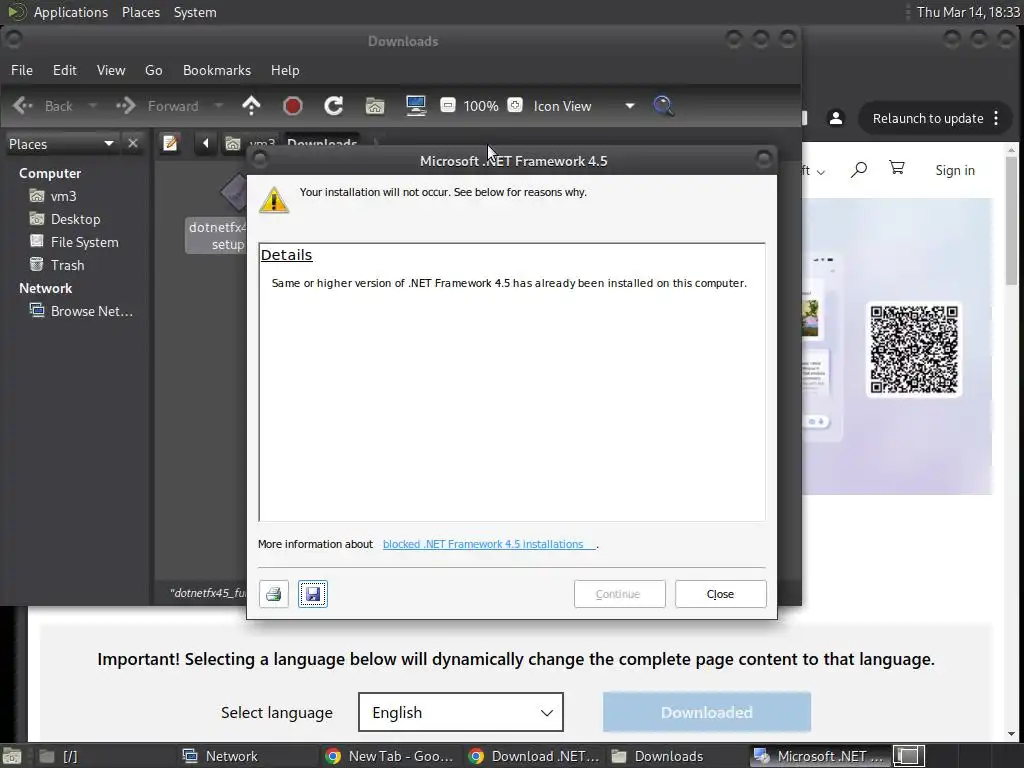Image resolution: width=1024 pixels, height=768 pixels.
Task: Open Edit menu in Downloads window
Action: (65, 71)
